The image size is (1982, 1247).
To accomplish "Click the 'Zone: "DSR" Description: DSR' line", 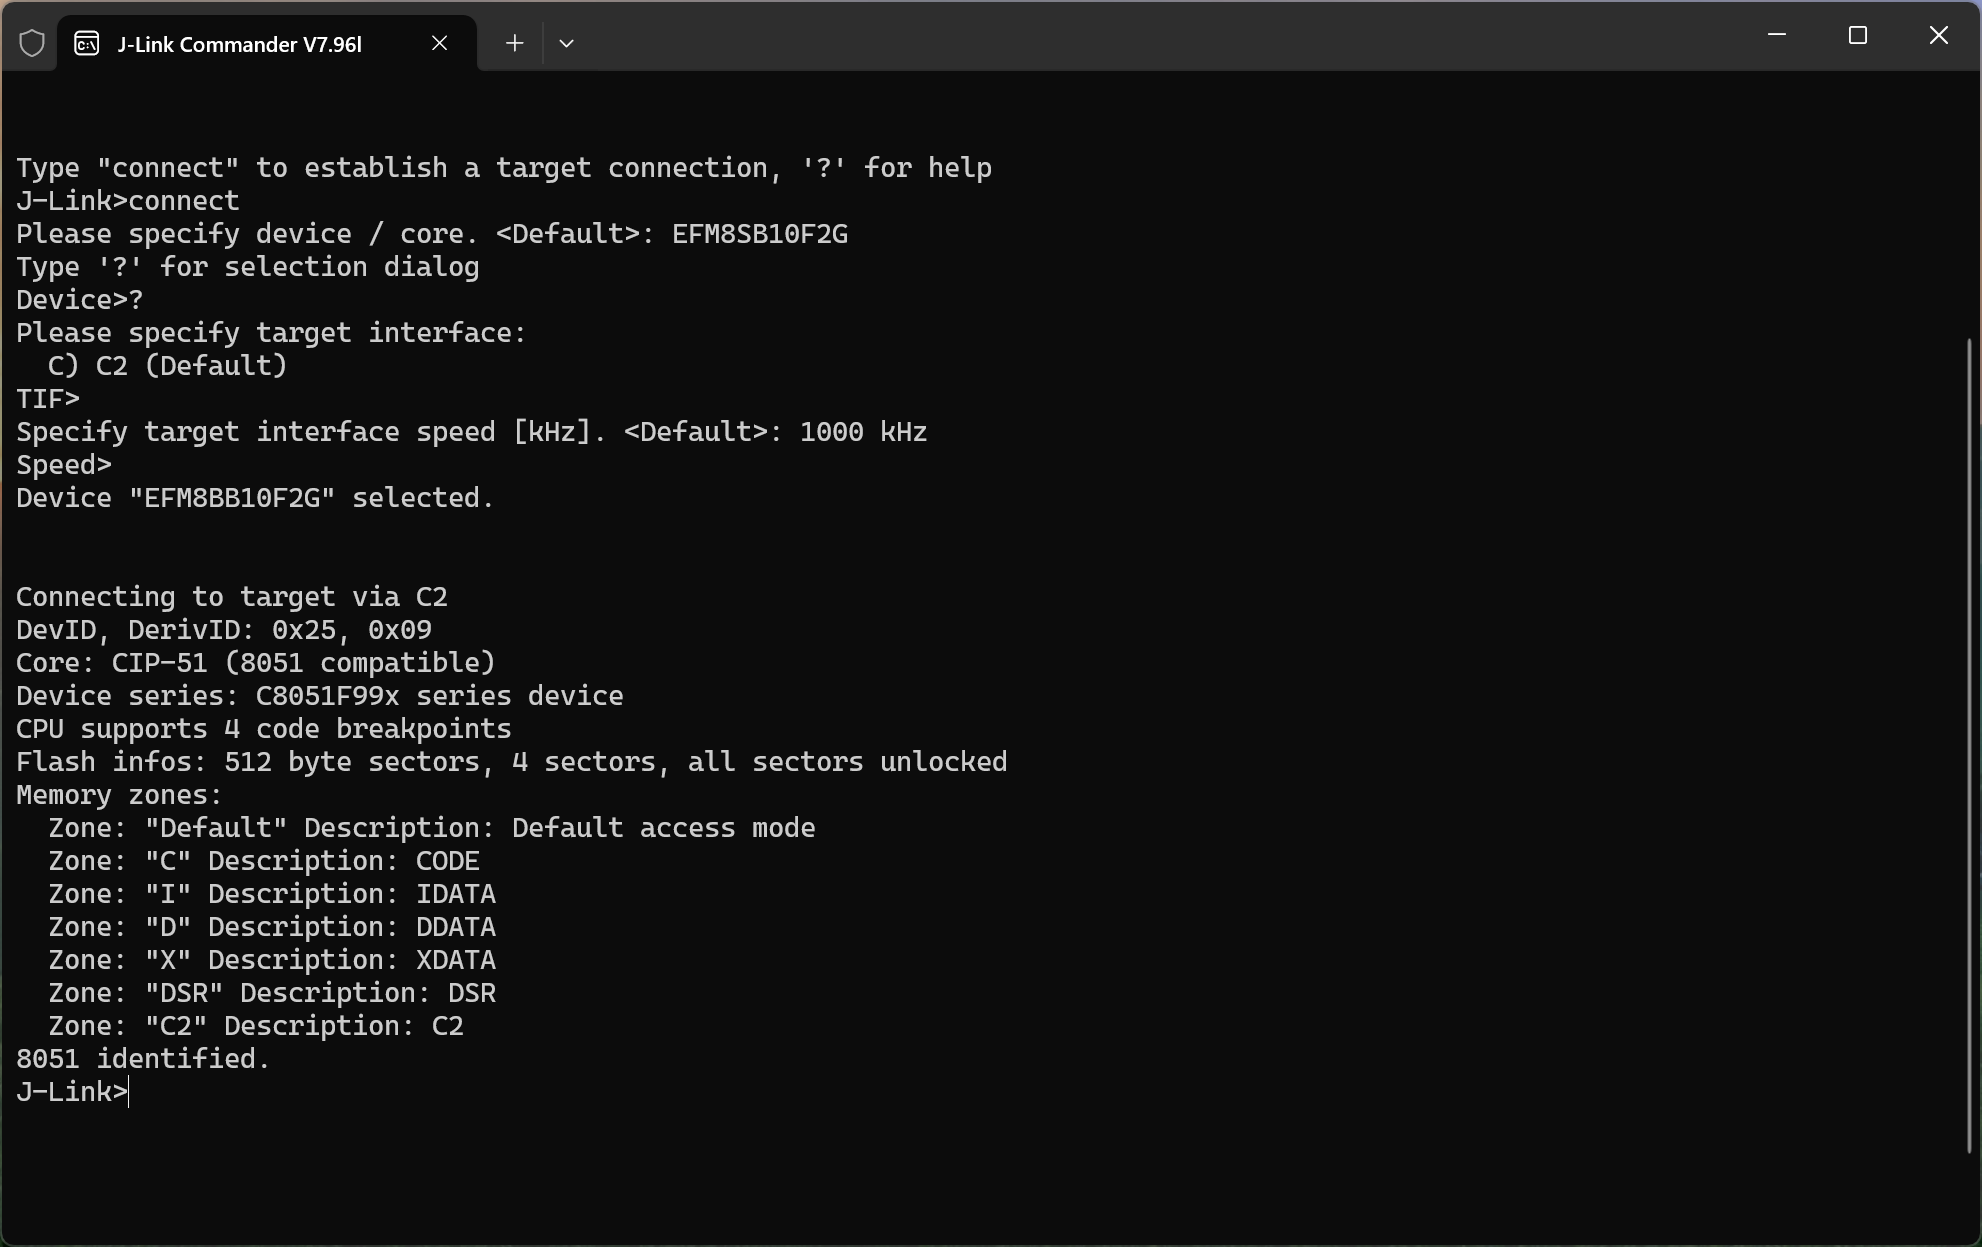I will pyautogui.click(x=272, y=993).
